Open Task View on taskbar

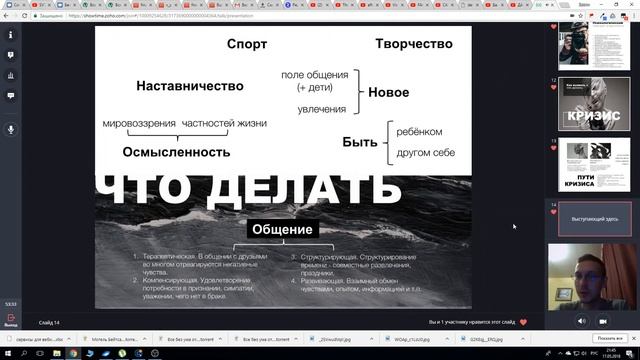coord(40,353)
